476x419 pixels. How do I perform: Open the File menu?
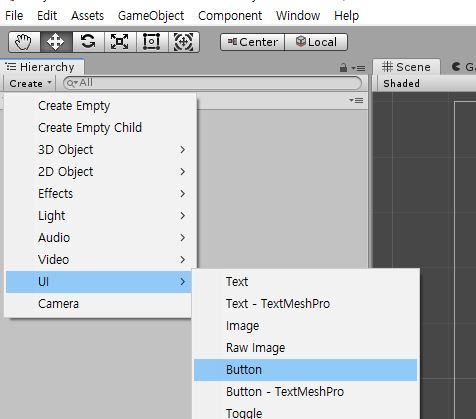(x=14, y=16)
